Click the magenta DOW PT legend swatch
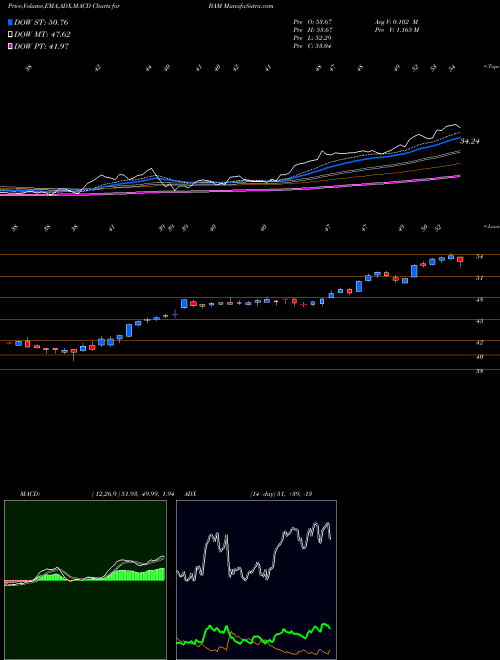The width and height of the screenshot is (500, 660). (11, 47)
